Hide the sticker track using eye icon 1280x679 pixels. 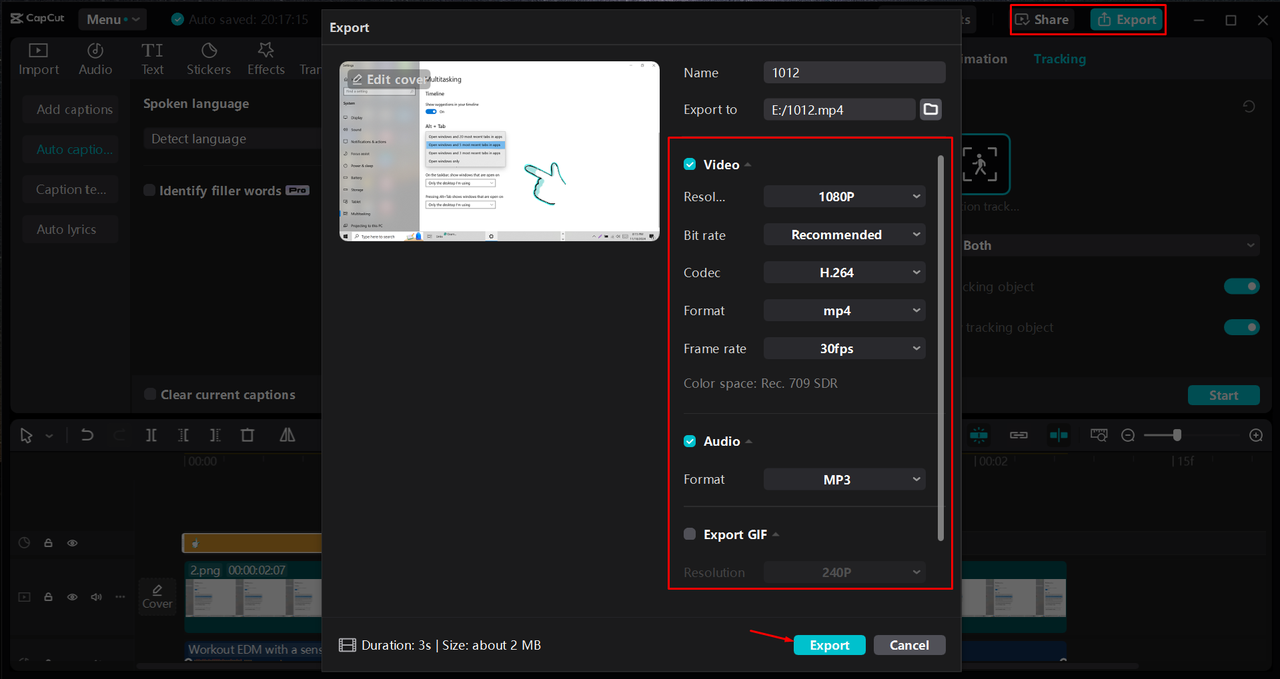click(72, 543)
